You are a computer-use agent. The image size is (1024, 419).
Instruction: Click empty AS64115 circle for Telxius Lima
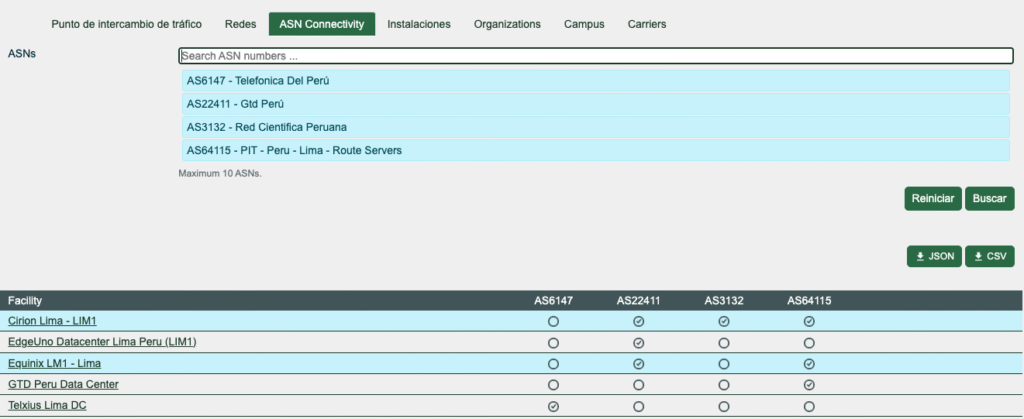click(x=809, y=406)
